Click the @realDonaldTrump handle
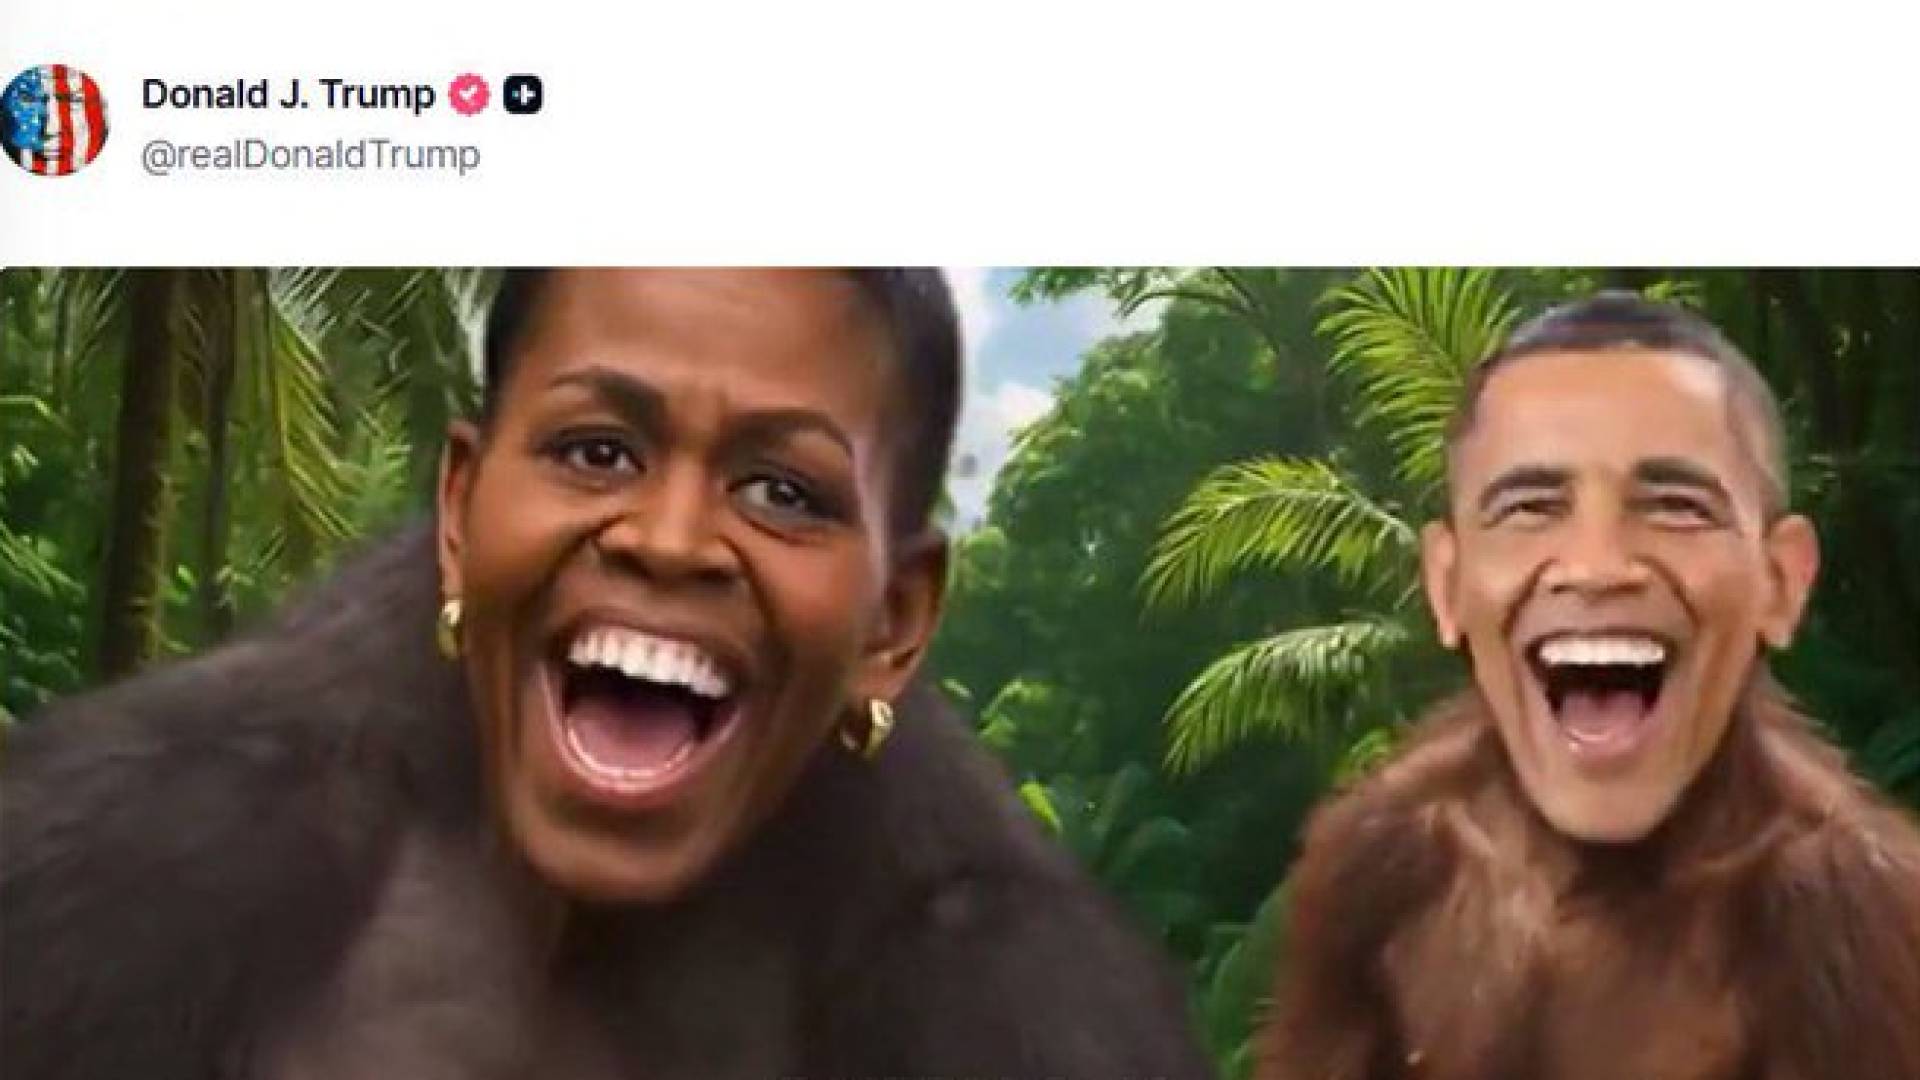Image resolution: width=1920 pixels, height=1080 pixels. [x=310, y=156]
